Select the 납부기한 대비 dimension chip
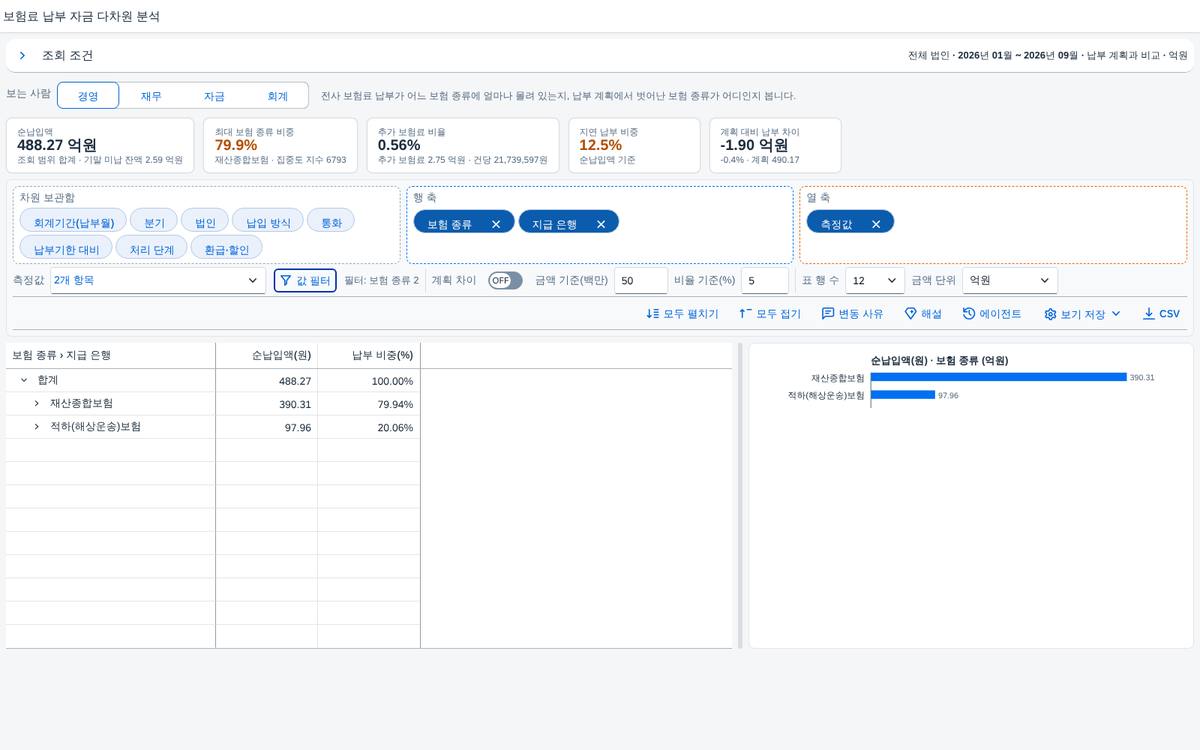1200x750 pixels. [66, 249]
